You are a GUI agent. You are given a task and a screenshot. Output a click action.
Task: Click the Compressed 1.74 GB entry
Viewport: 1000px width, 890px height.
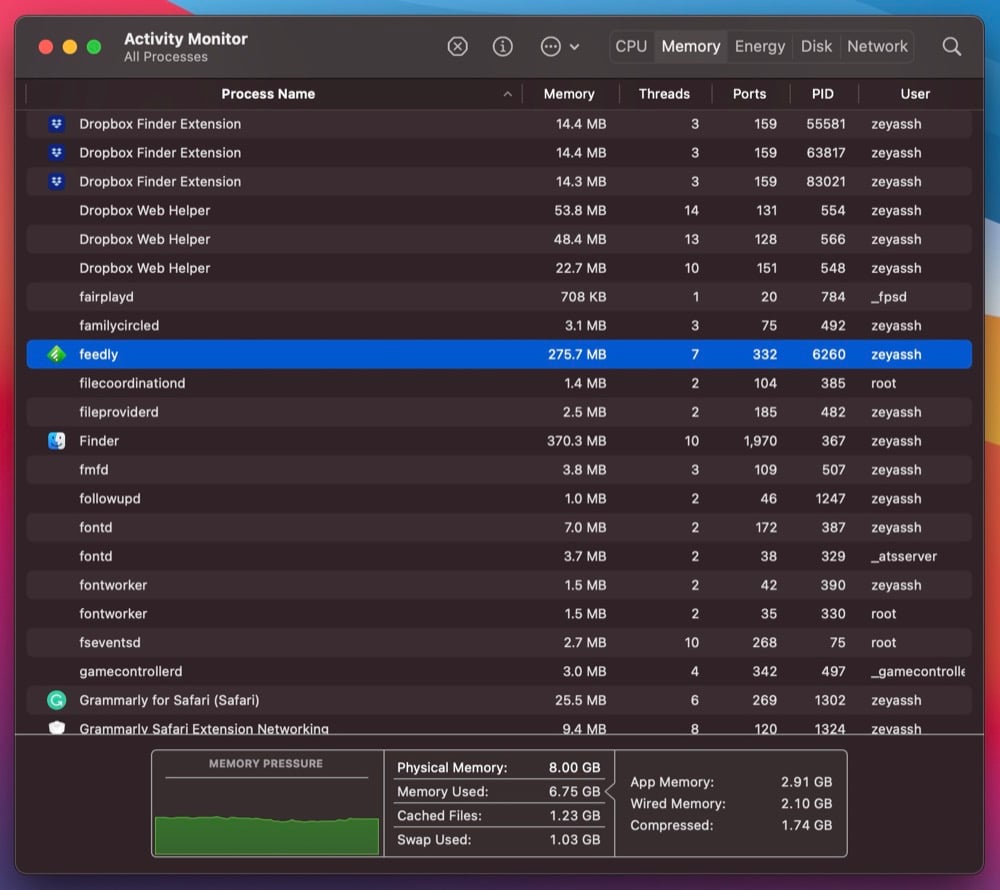(x=731, y=826)
